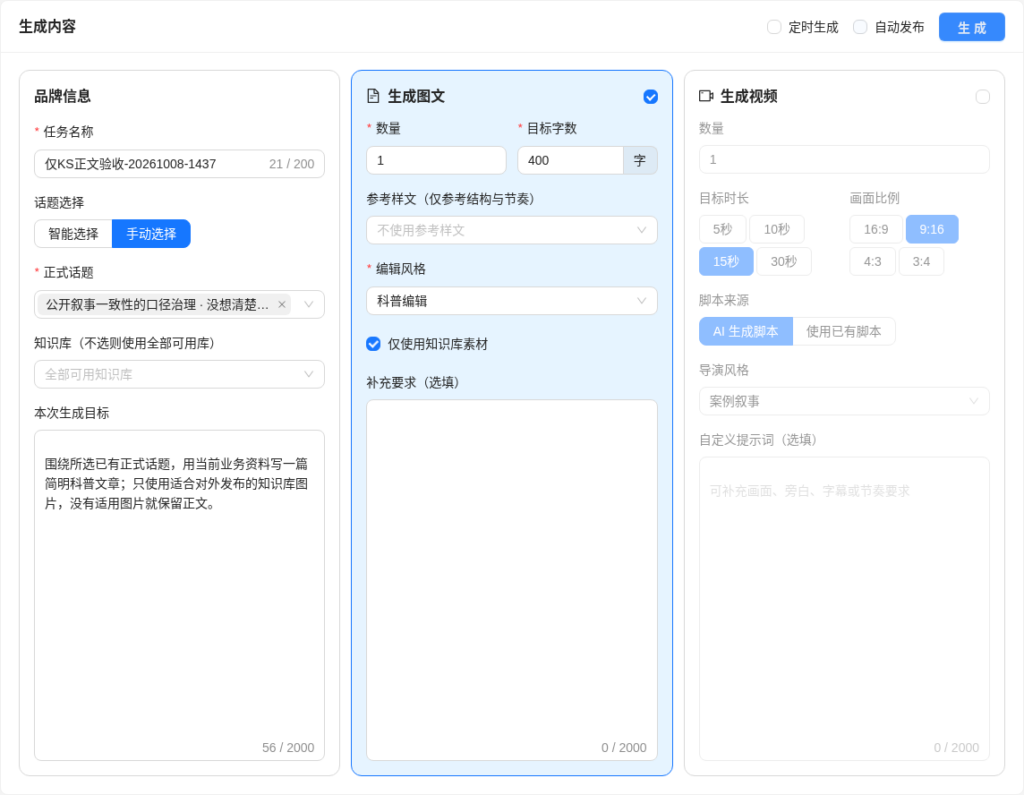Click the 生成内容 page title
Screen dimensions: 1024x795
pos(47,27)
